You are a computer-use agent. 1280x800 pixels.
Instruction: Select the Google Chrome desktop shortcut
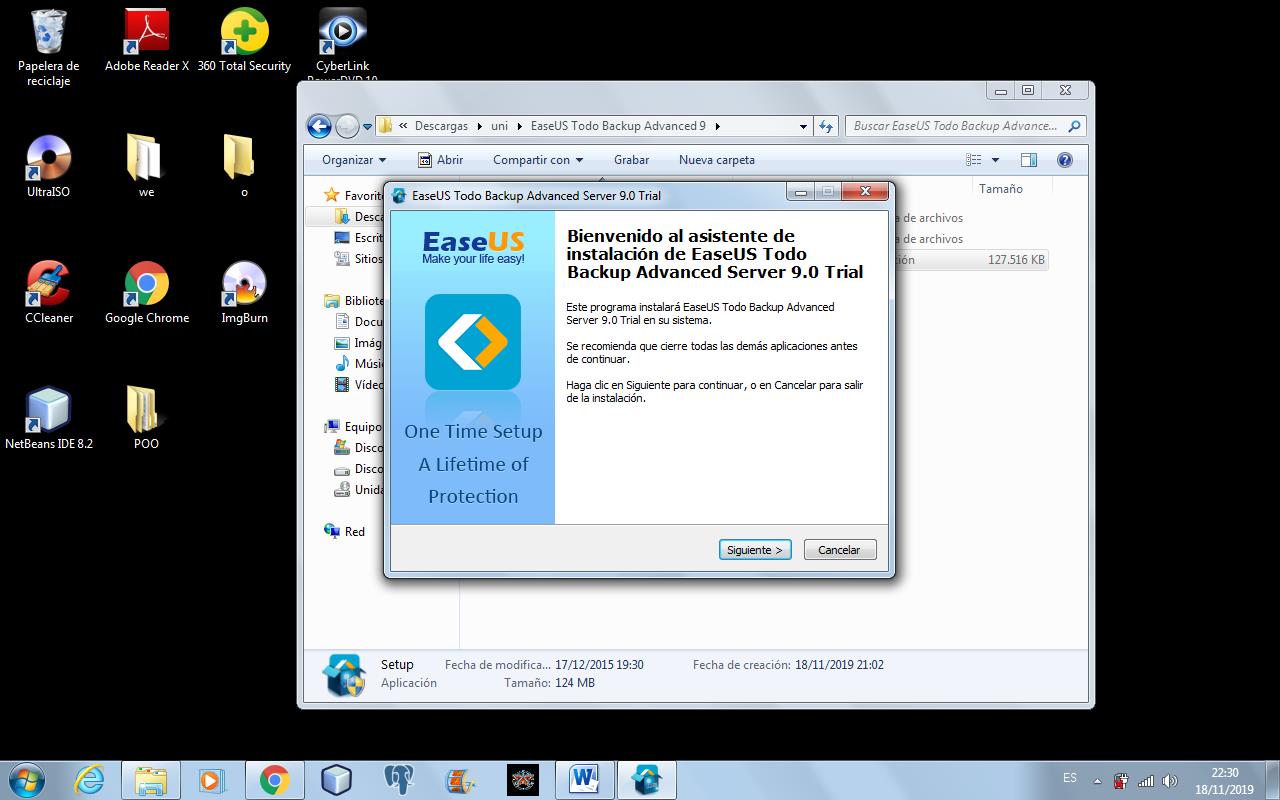(x=147, y=293)
